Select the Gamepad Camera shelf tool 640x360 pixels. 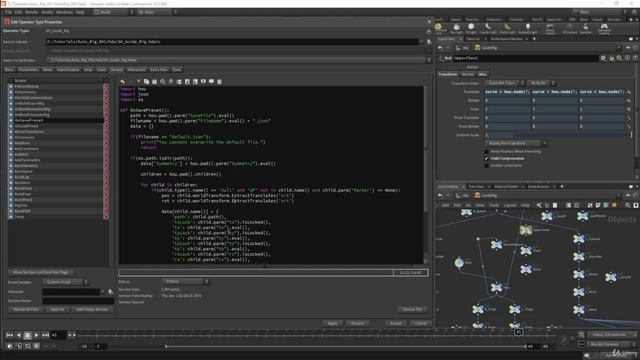[604, 29]
